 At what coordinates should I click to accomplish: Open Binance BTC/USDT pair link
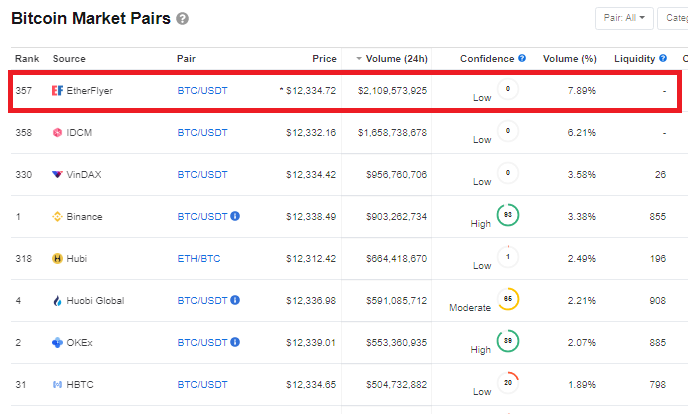click(202, 217)
